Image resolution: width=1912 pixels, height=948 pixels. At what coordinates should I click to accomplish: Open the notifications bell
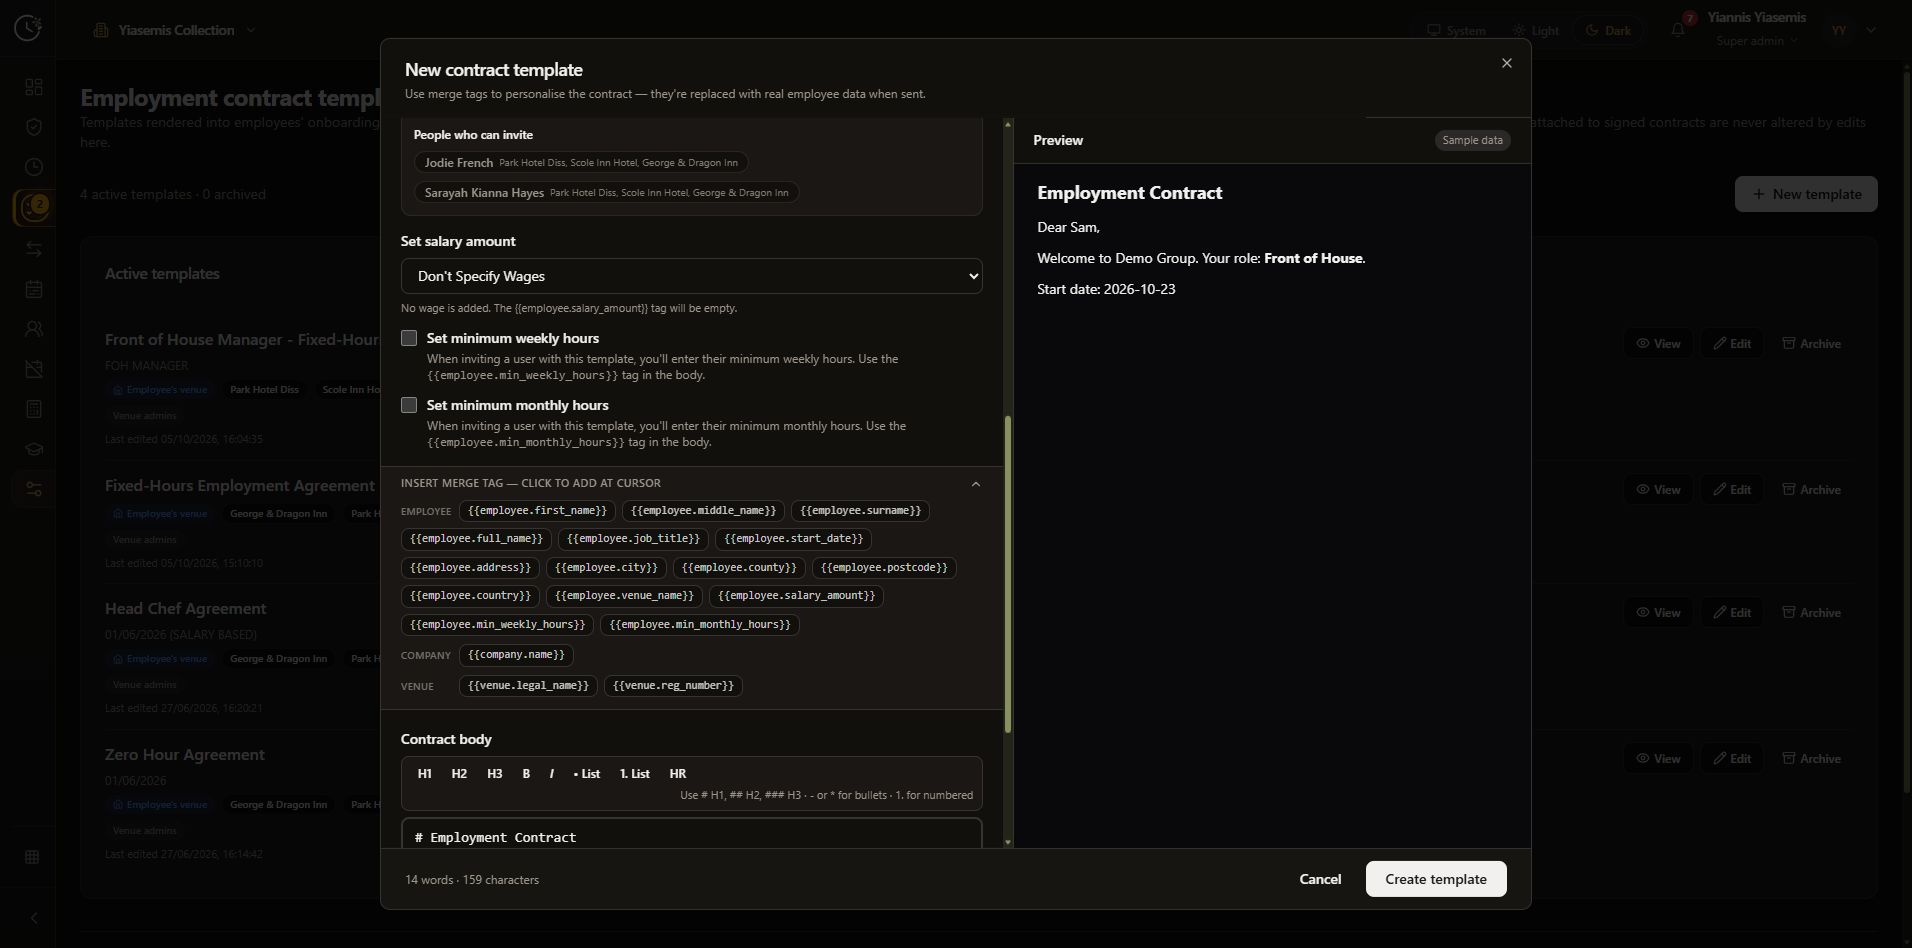click(1678, 30)
